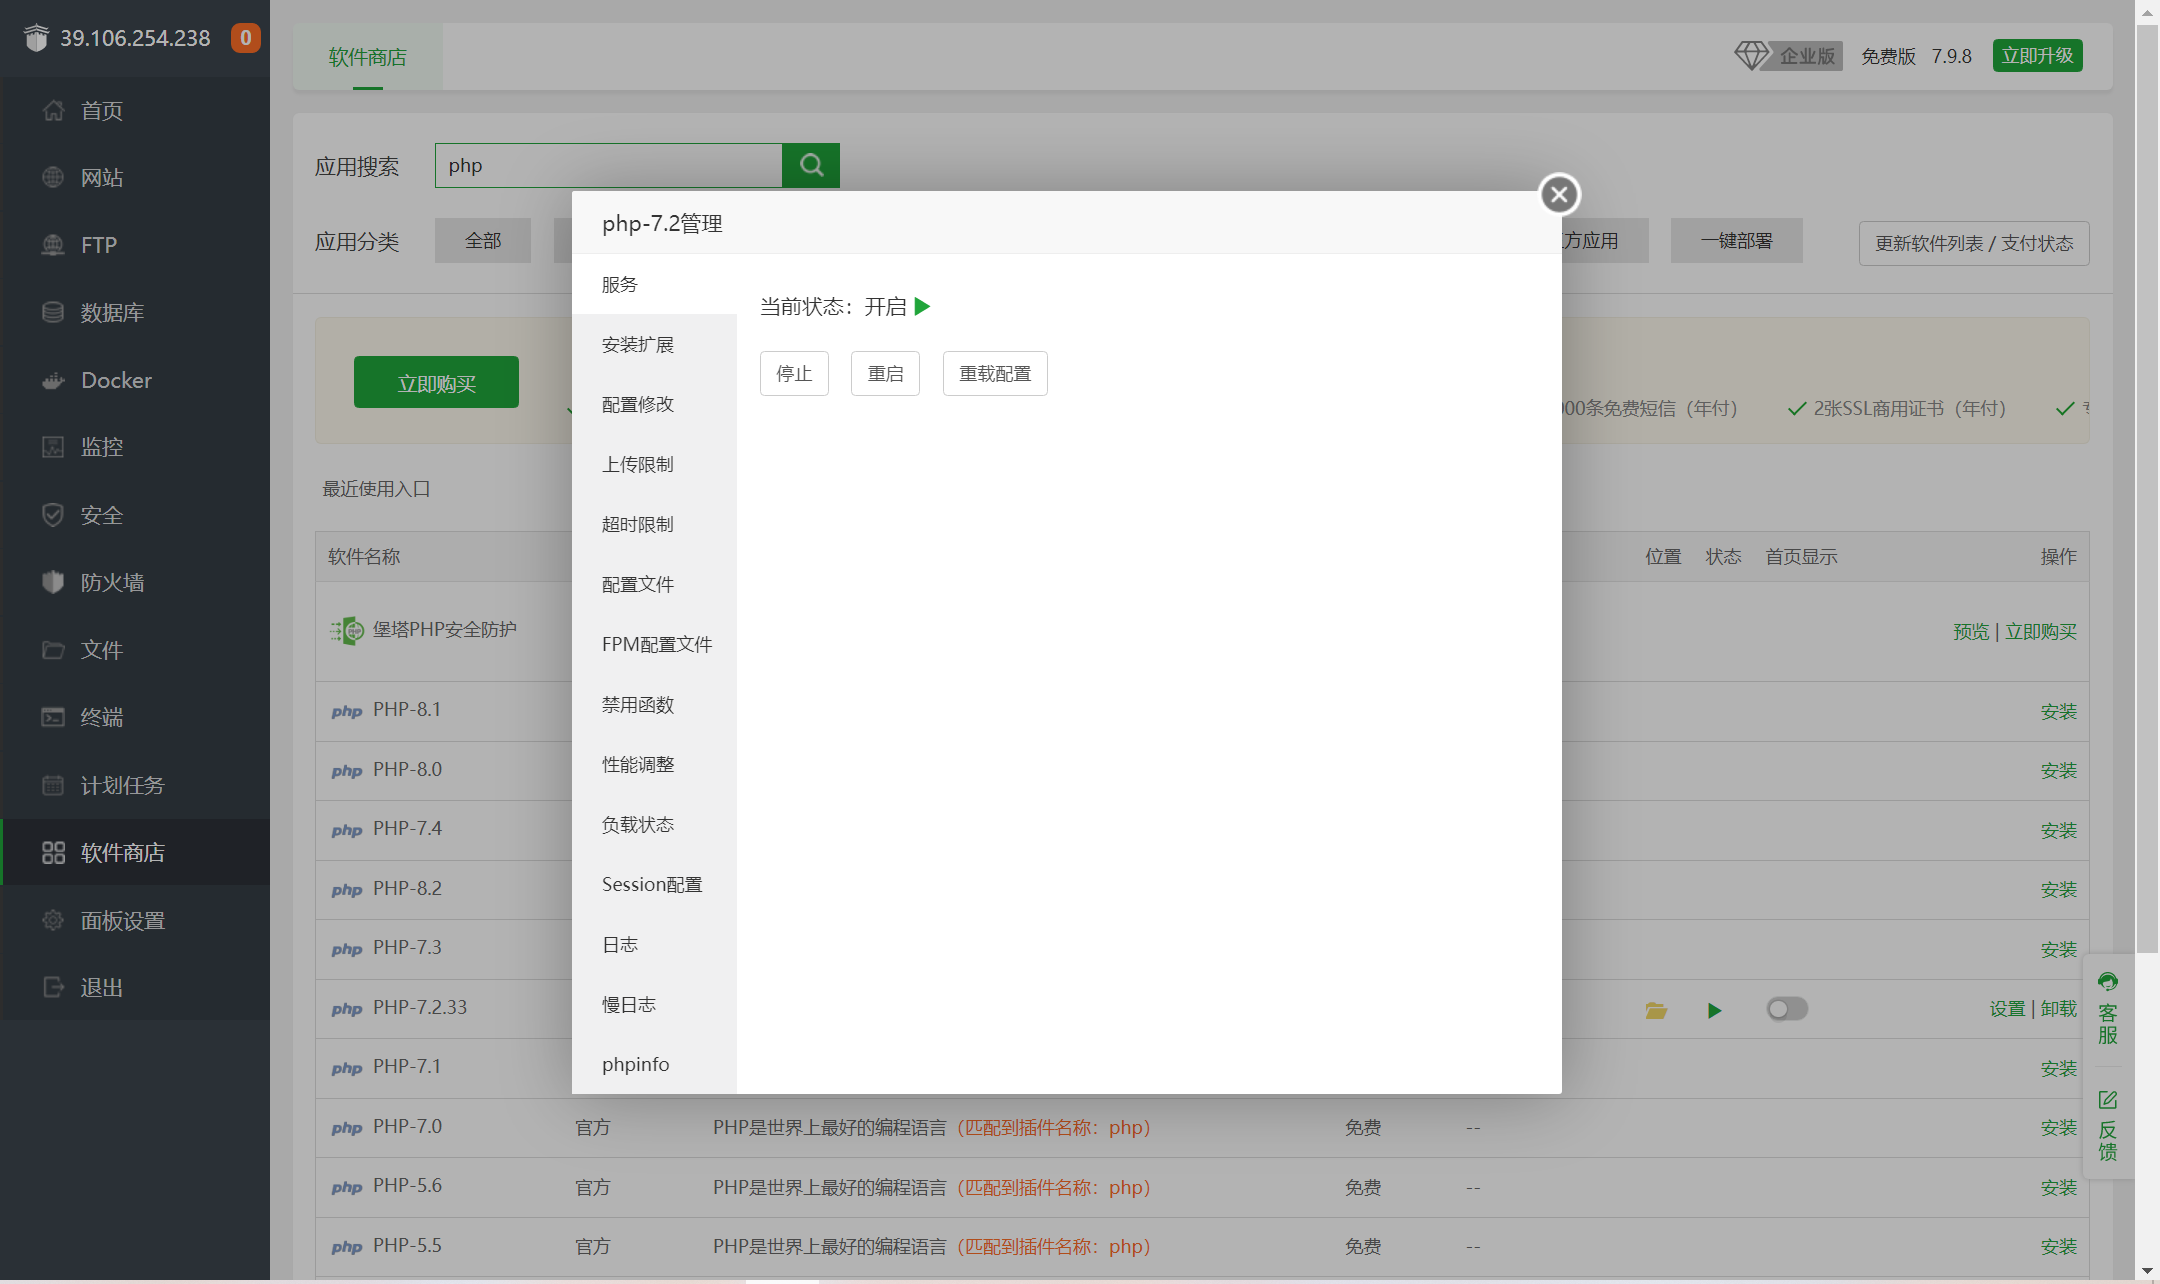Click the 停止 stop button

click(794, 373)
